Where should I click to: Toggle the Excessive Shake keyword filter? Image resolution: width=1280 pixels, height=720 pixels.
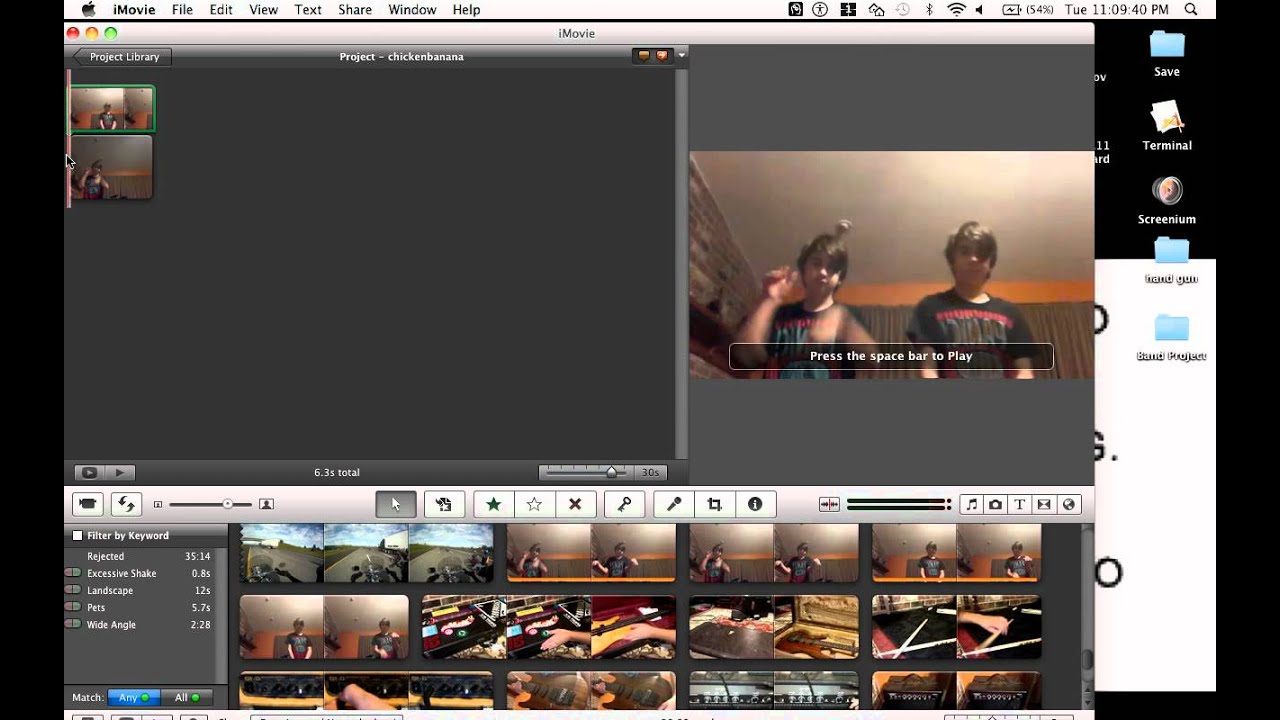73,573
